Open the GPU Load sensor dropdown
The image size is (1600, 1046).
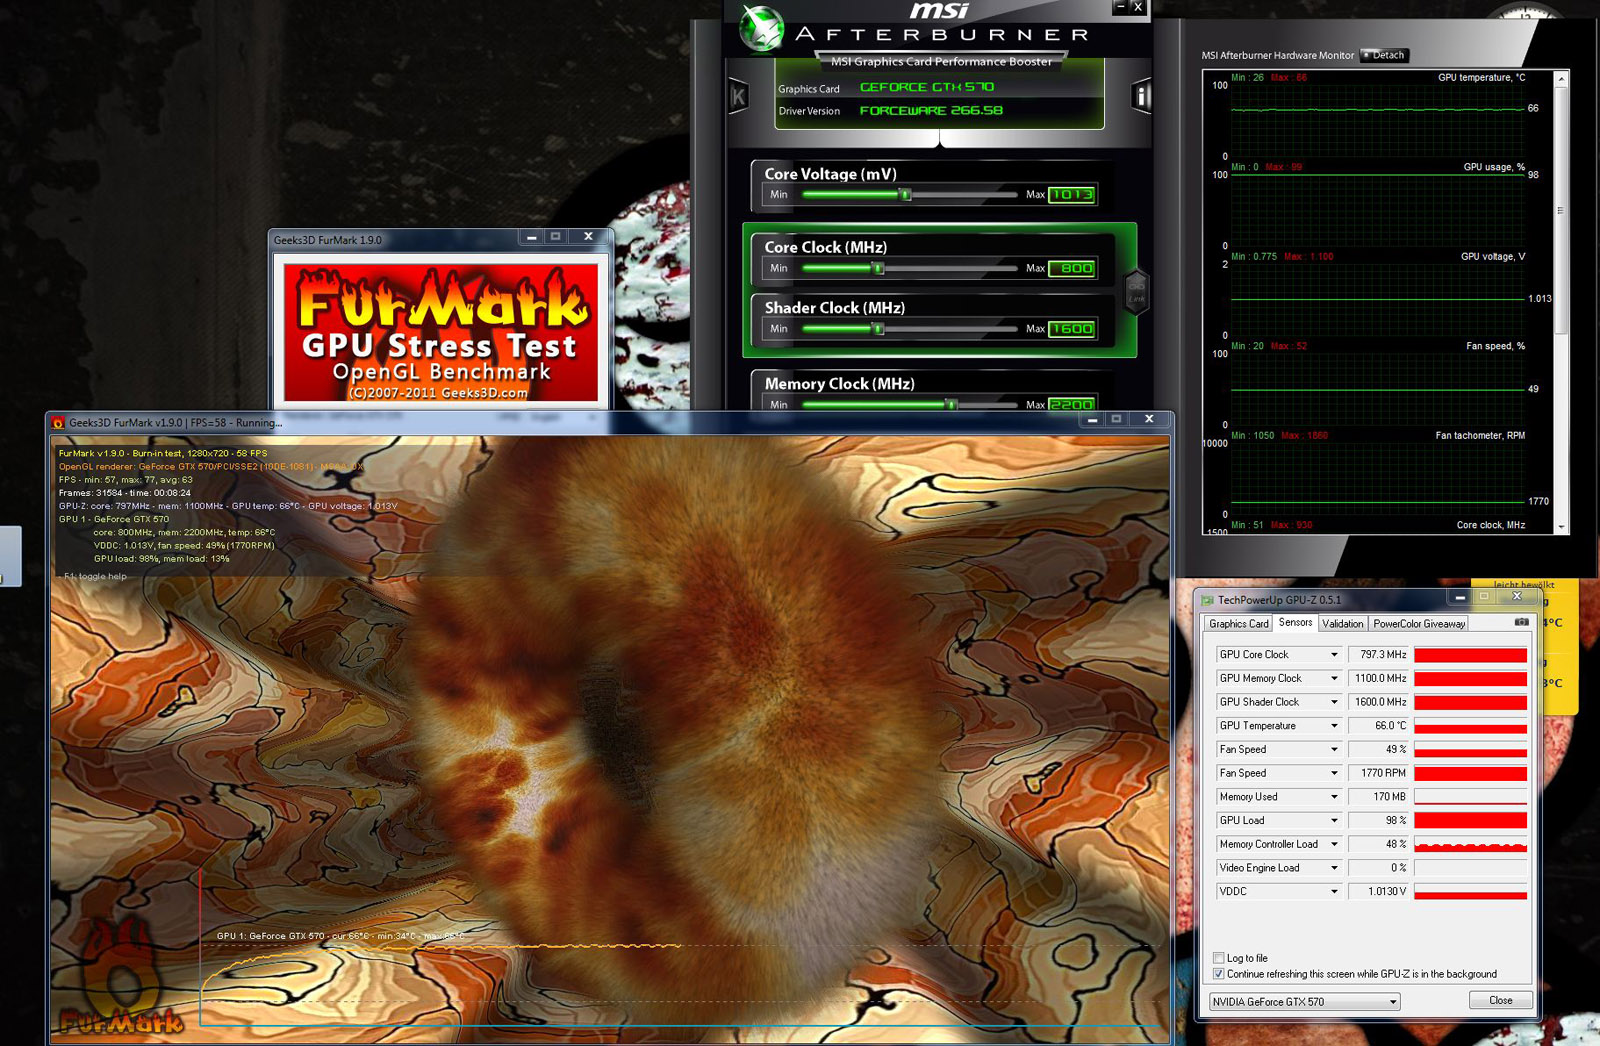click(1333, 821)
